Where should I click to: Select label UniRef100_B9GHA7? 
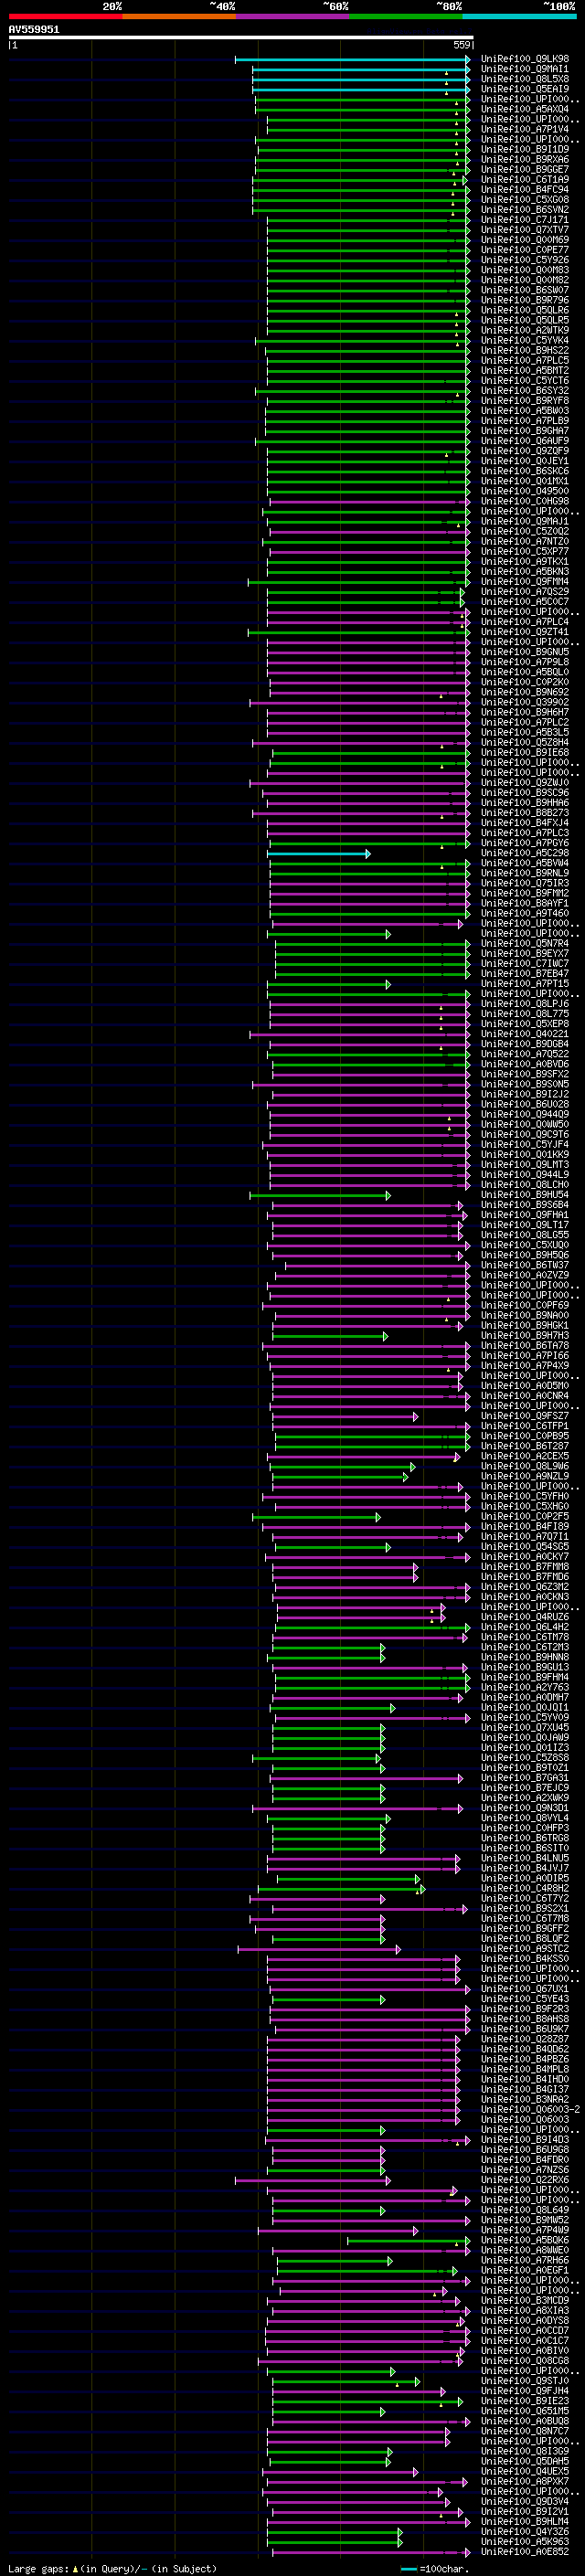[x=524, y=431]
